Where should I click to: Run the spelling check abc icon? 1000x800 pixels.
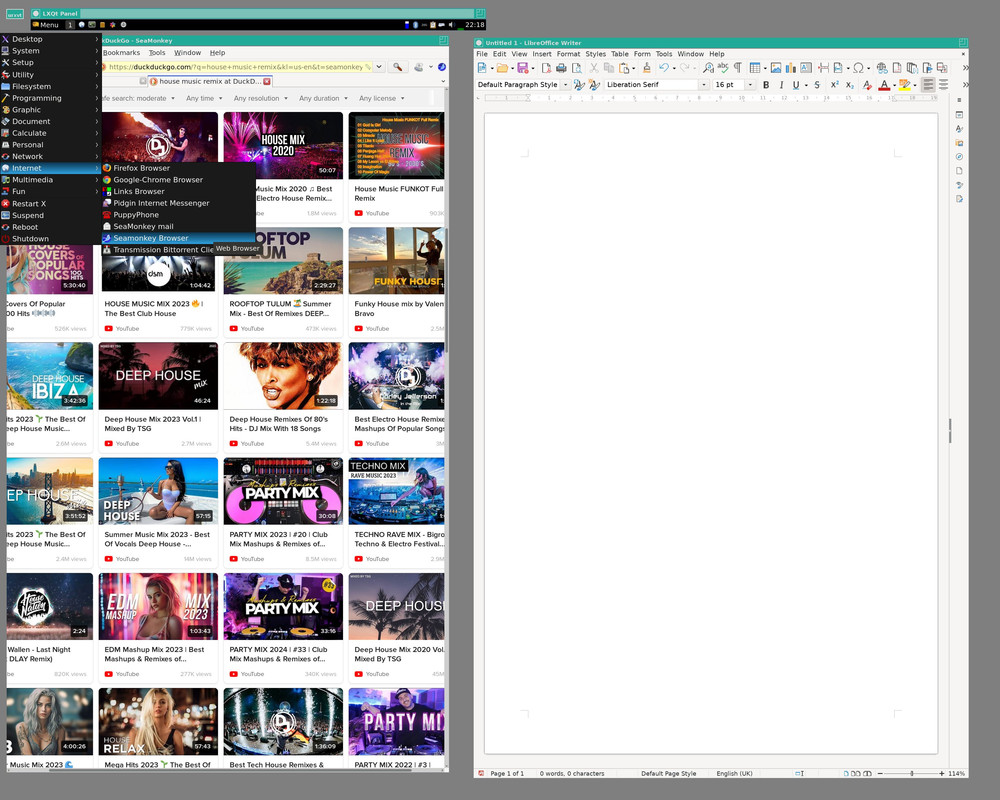click(723, 68)
